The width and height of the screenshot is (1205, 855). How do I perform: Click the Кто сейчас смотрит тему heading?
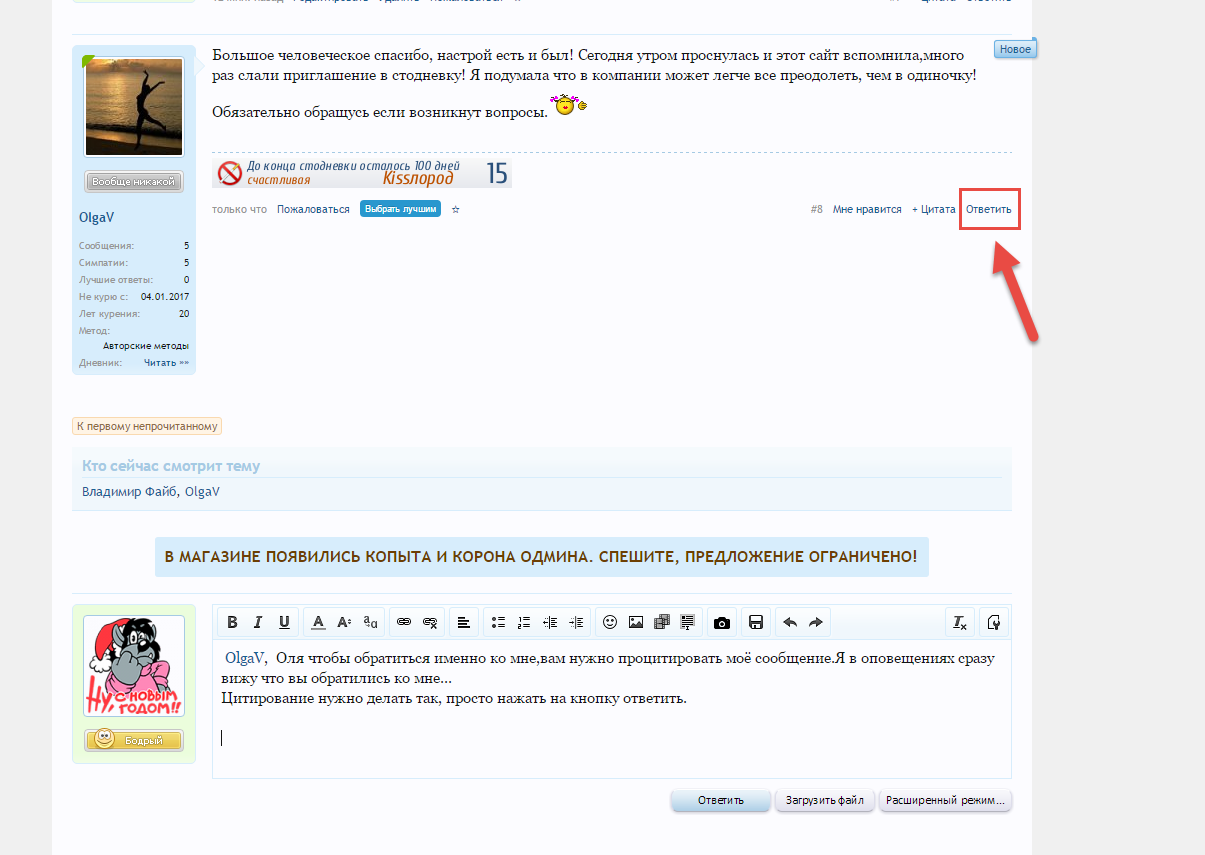pyautogui.click(x=171, y=466)
